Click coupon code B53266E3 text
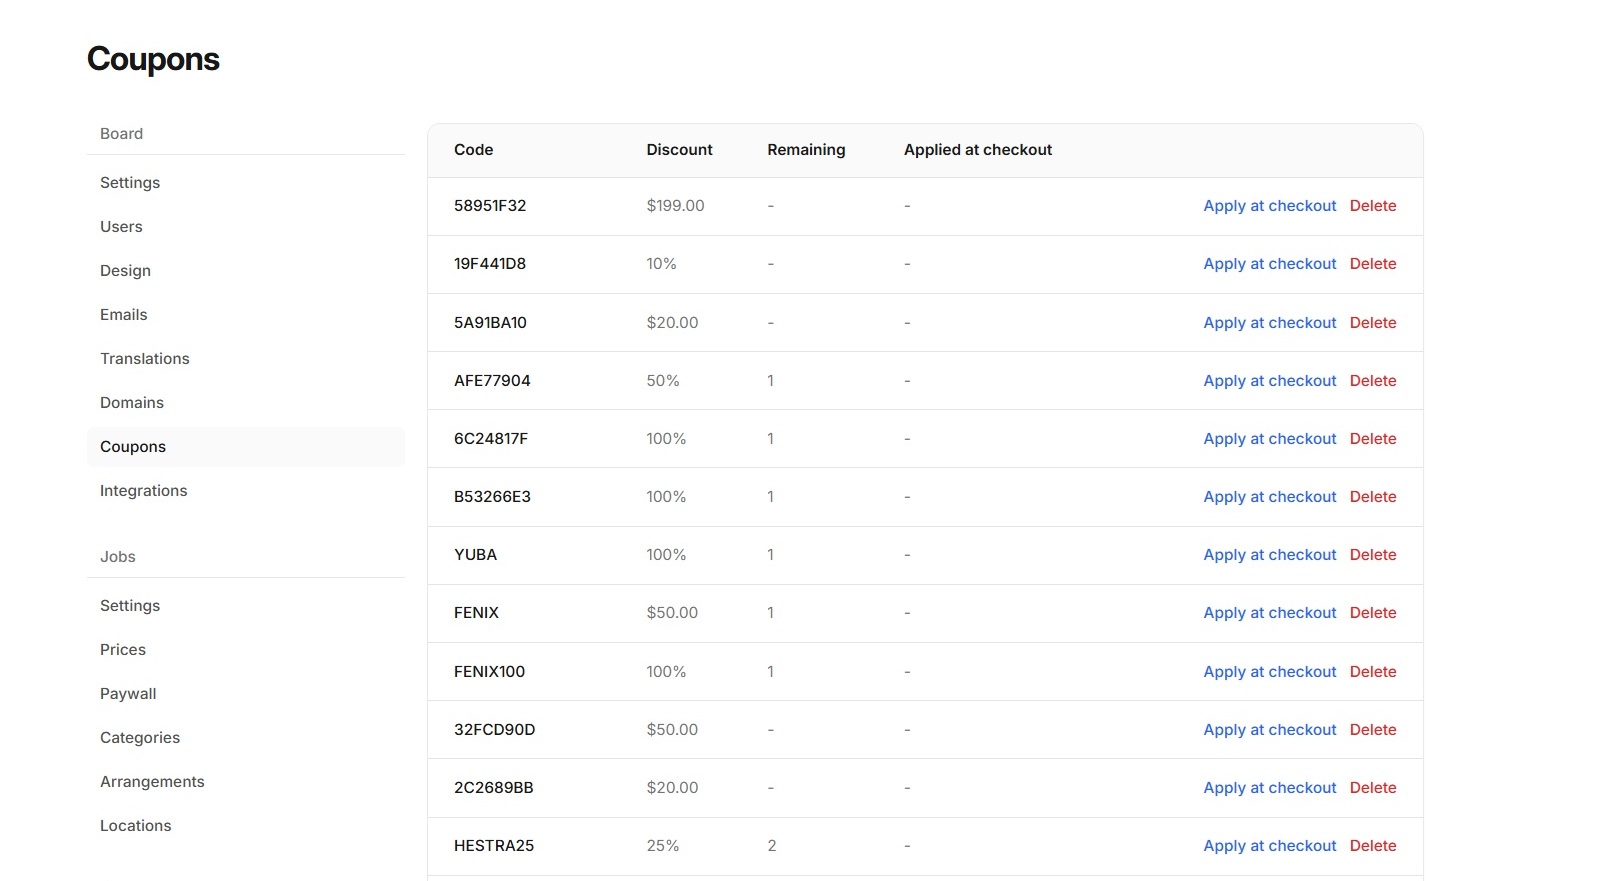This screenshot has width=1616, height=881. click(x=492, y=497)
